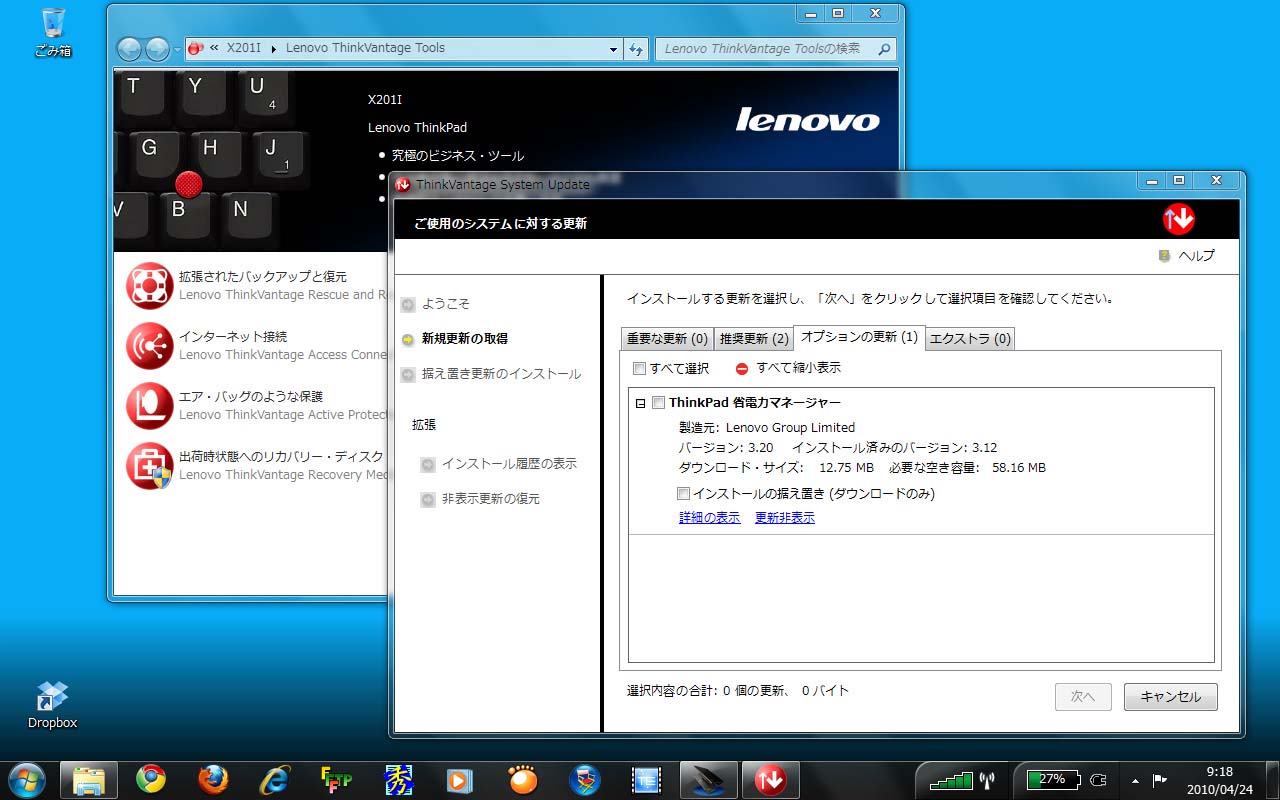Collapse the ThinkPad 省電力マネージャー entry
The image size is (1280, 800).
(x=640, y=403)
